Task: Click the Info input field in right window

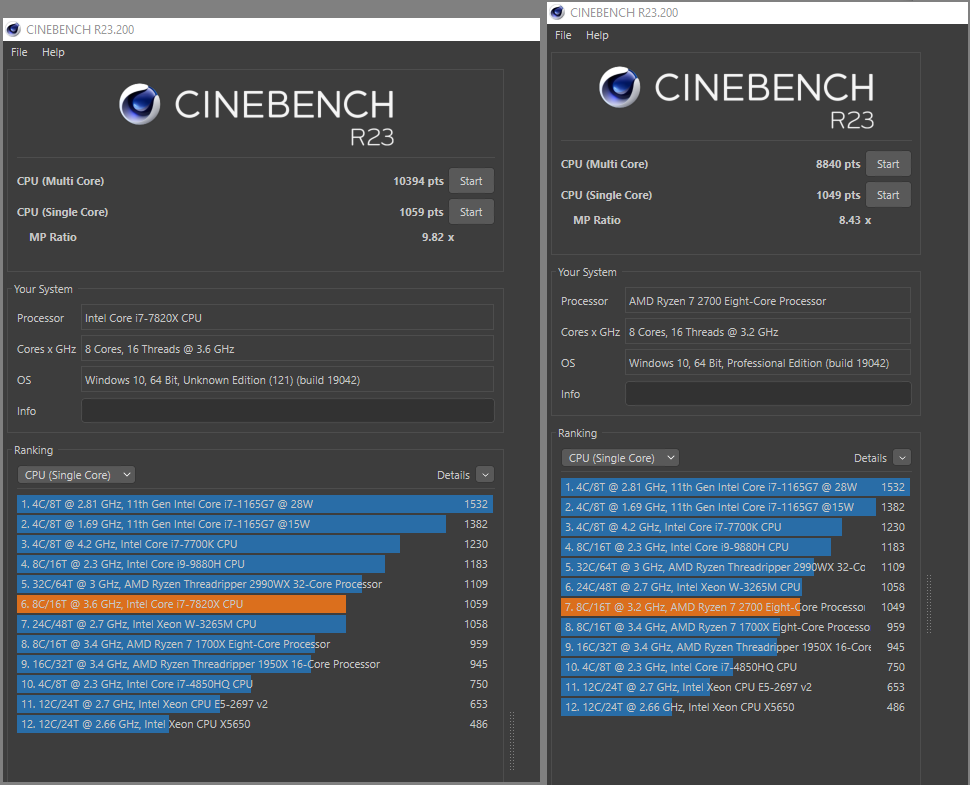Action: (x=768, y=394)
